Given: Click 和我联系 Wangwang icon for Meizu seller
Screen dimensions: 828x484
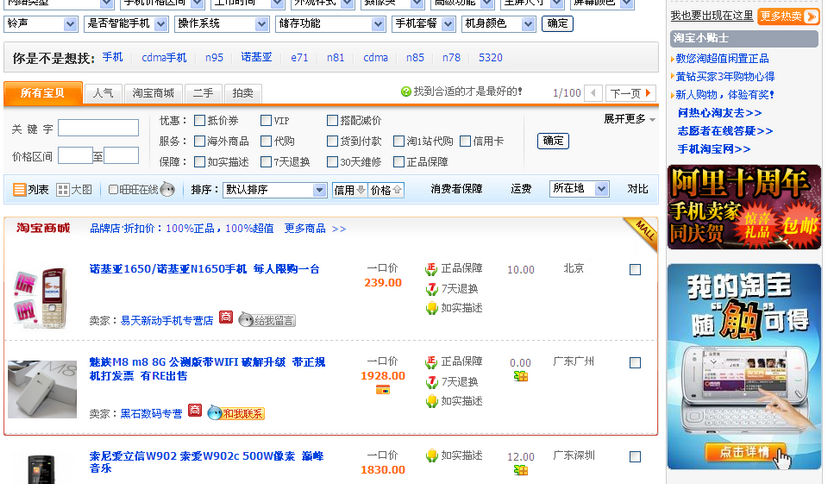Looking at the screenshot, I should click(x=235, y=413).
